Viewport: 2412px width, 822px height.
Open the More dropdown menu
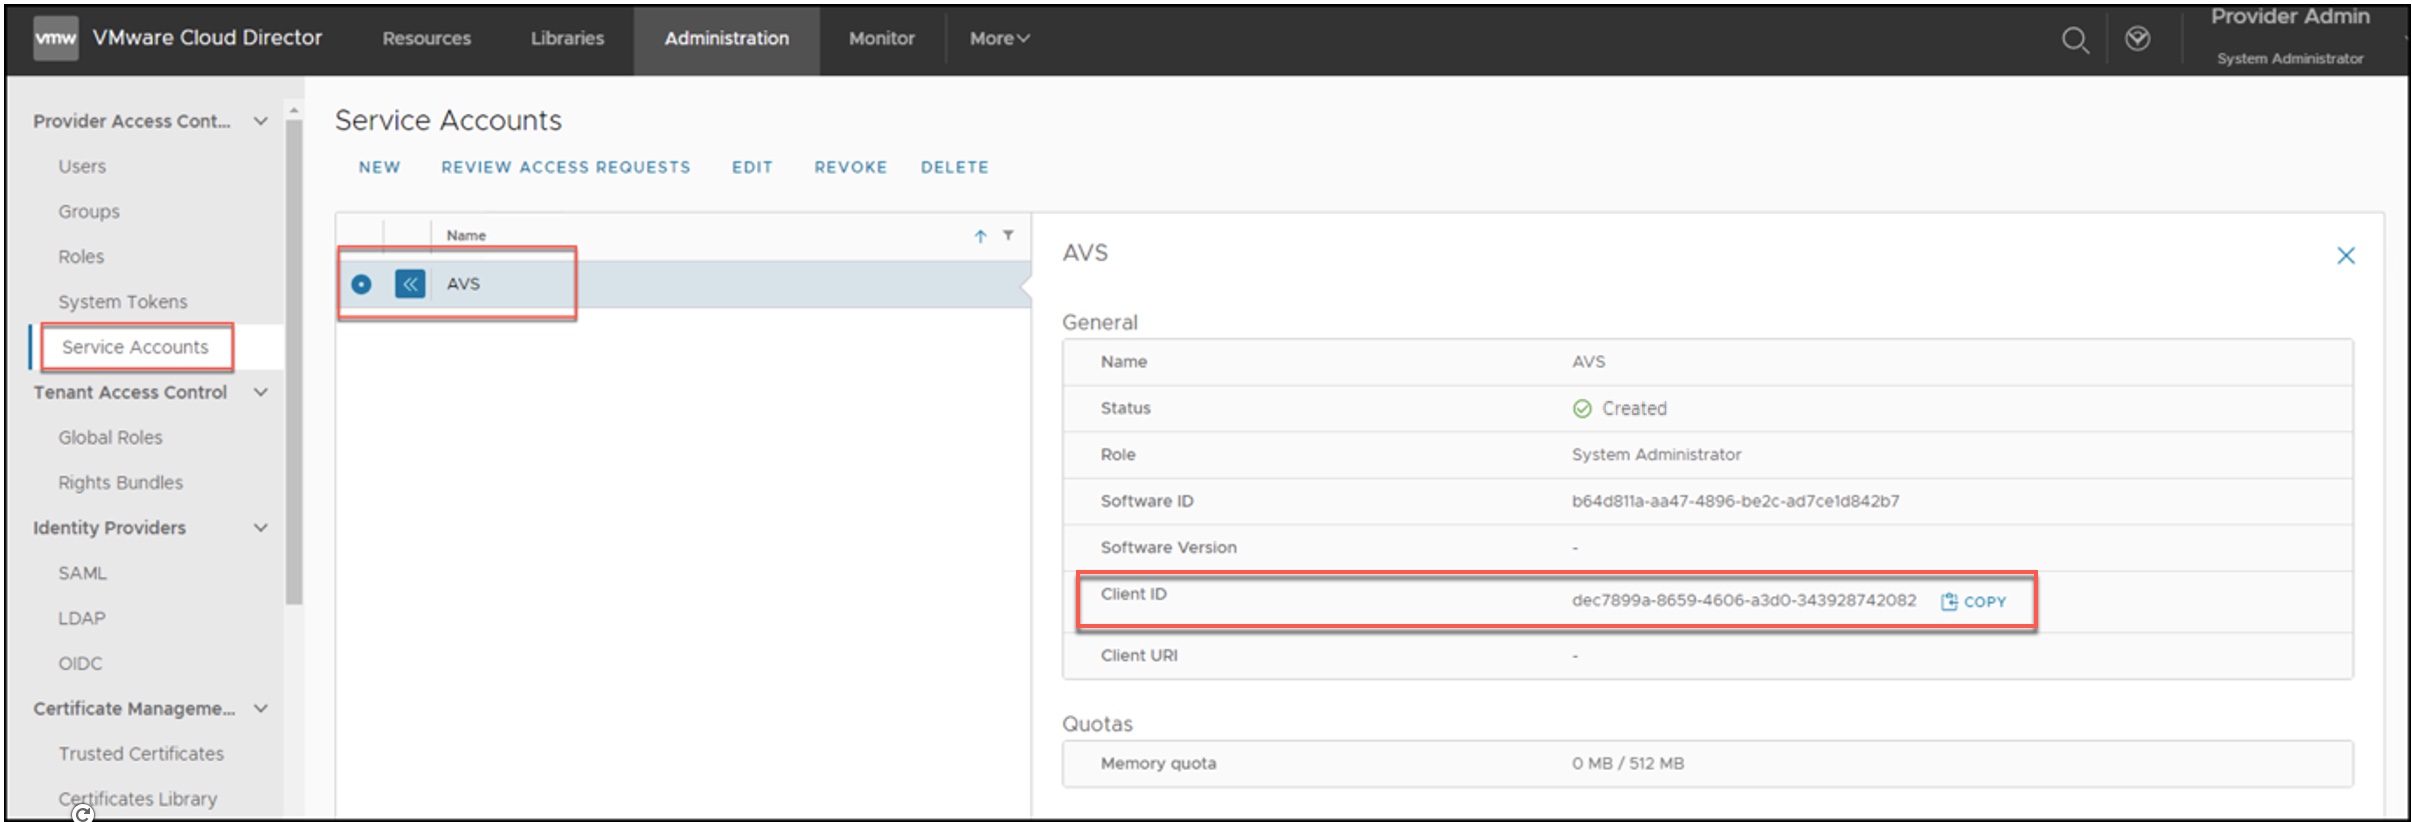tap(998, 39)
